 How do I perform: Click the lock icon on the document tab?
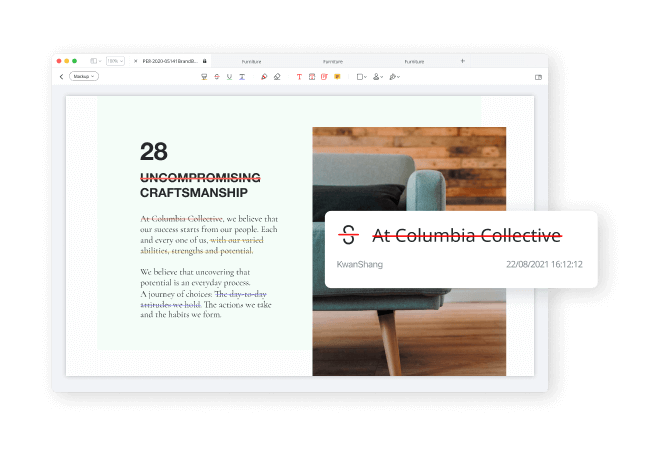(x=204, y=61)
